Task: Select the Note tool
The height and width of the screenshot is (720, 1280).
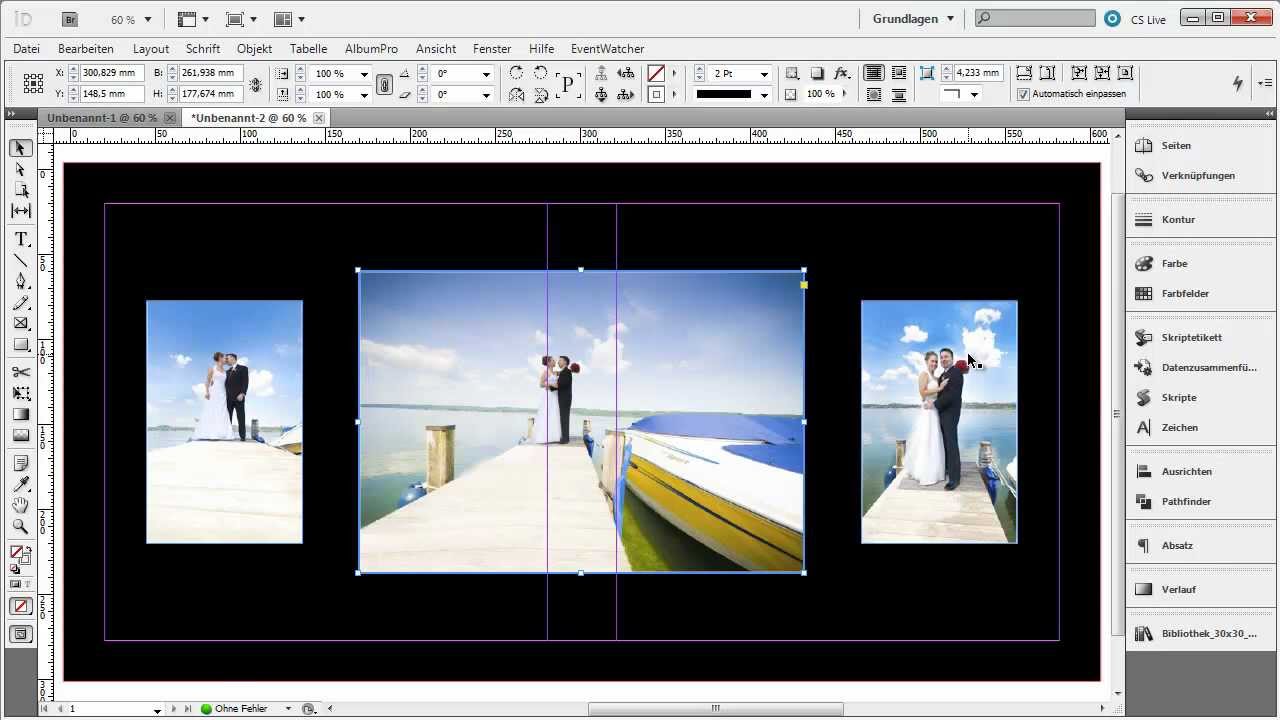Action: [20, 463]
